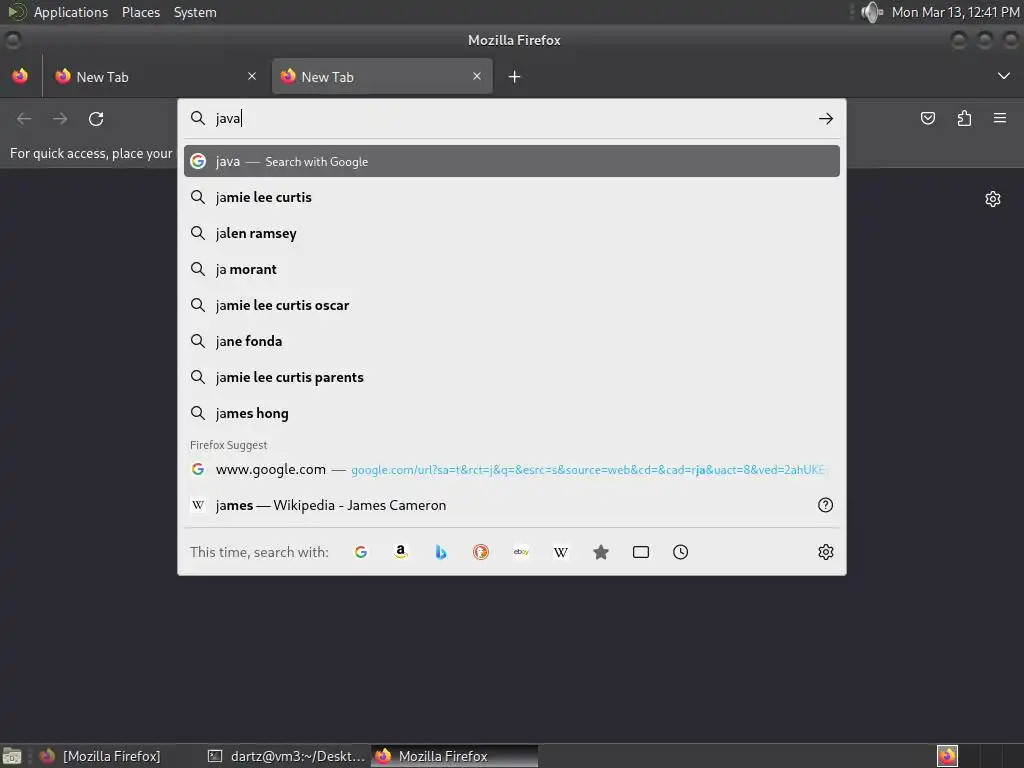Open new tab with plus button
This screenshot has width=1024, height=768.
click(x=515, y=77)
